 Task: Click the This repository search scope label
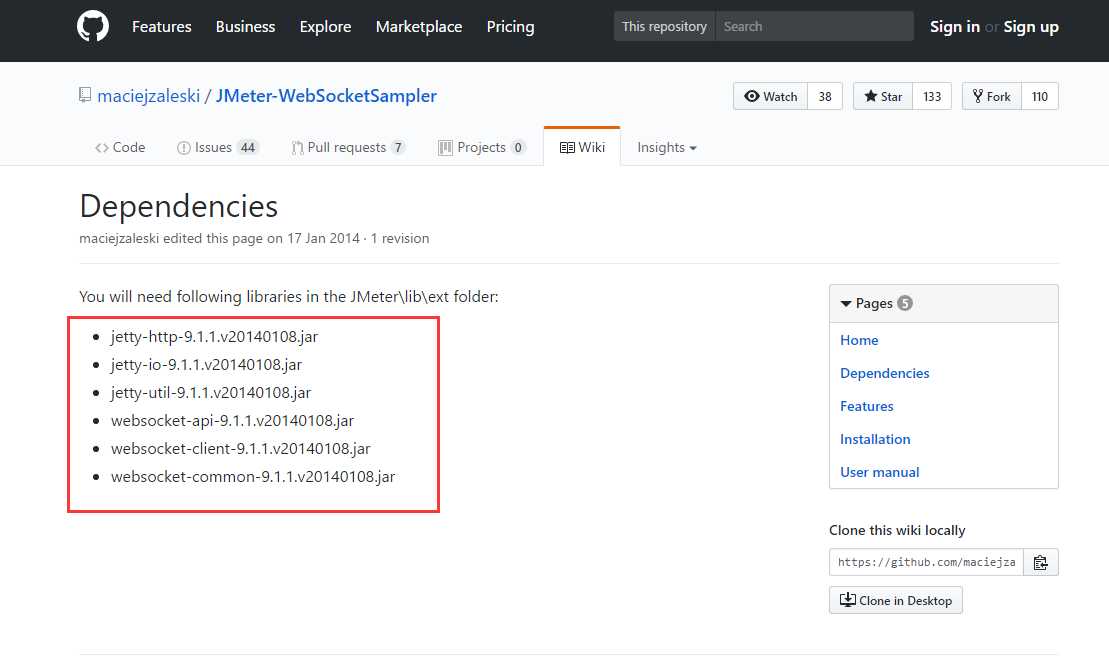point(664,26)
